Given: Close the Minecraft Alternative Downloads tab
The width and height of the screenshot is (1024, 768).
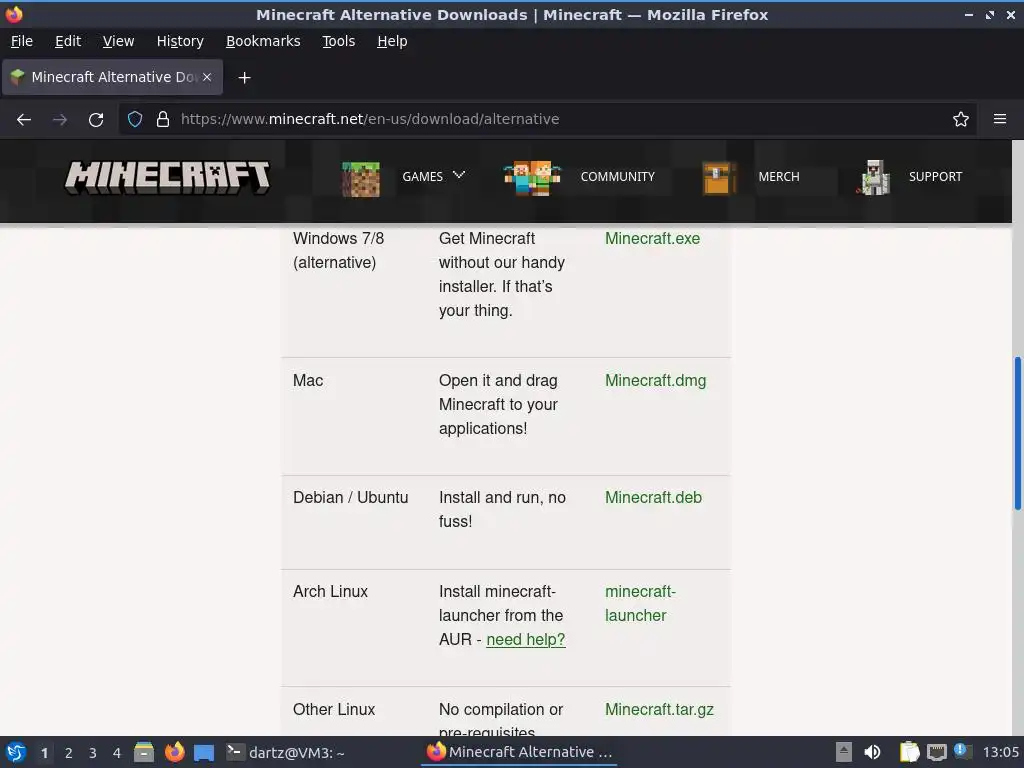Looking at the screenshot, I should (207, 77).
